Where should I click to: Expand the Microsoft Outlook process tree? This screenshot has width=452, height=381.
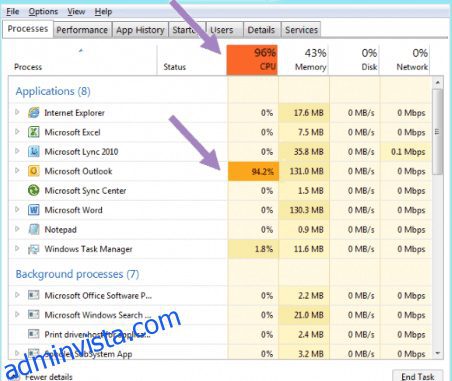click(17, 171)
